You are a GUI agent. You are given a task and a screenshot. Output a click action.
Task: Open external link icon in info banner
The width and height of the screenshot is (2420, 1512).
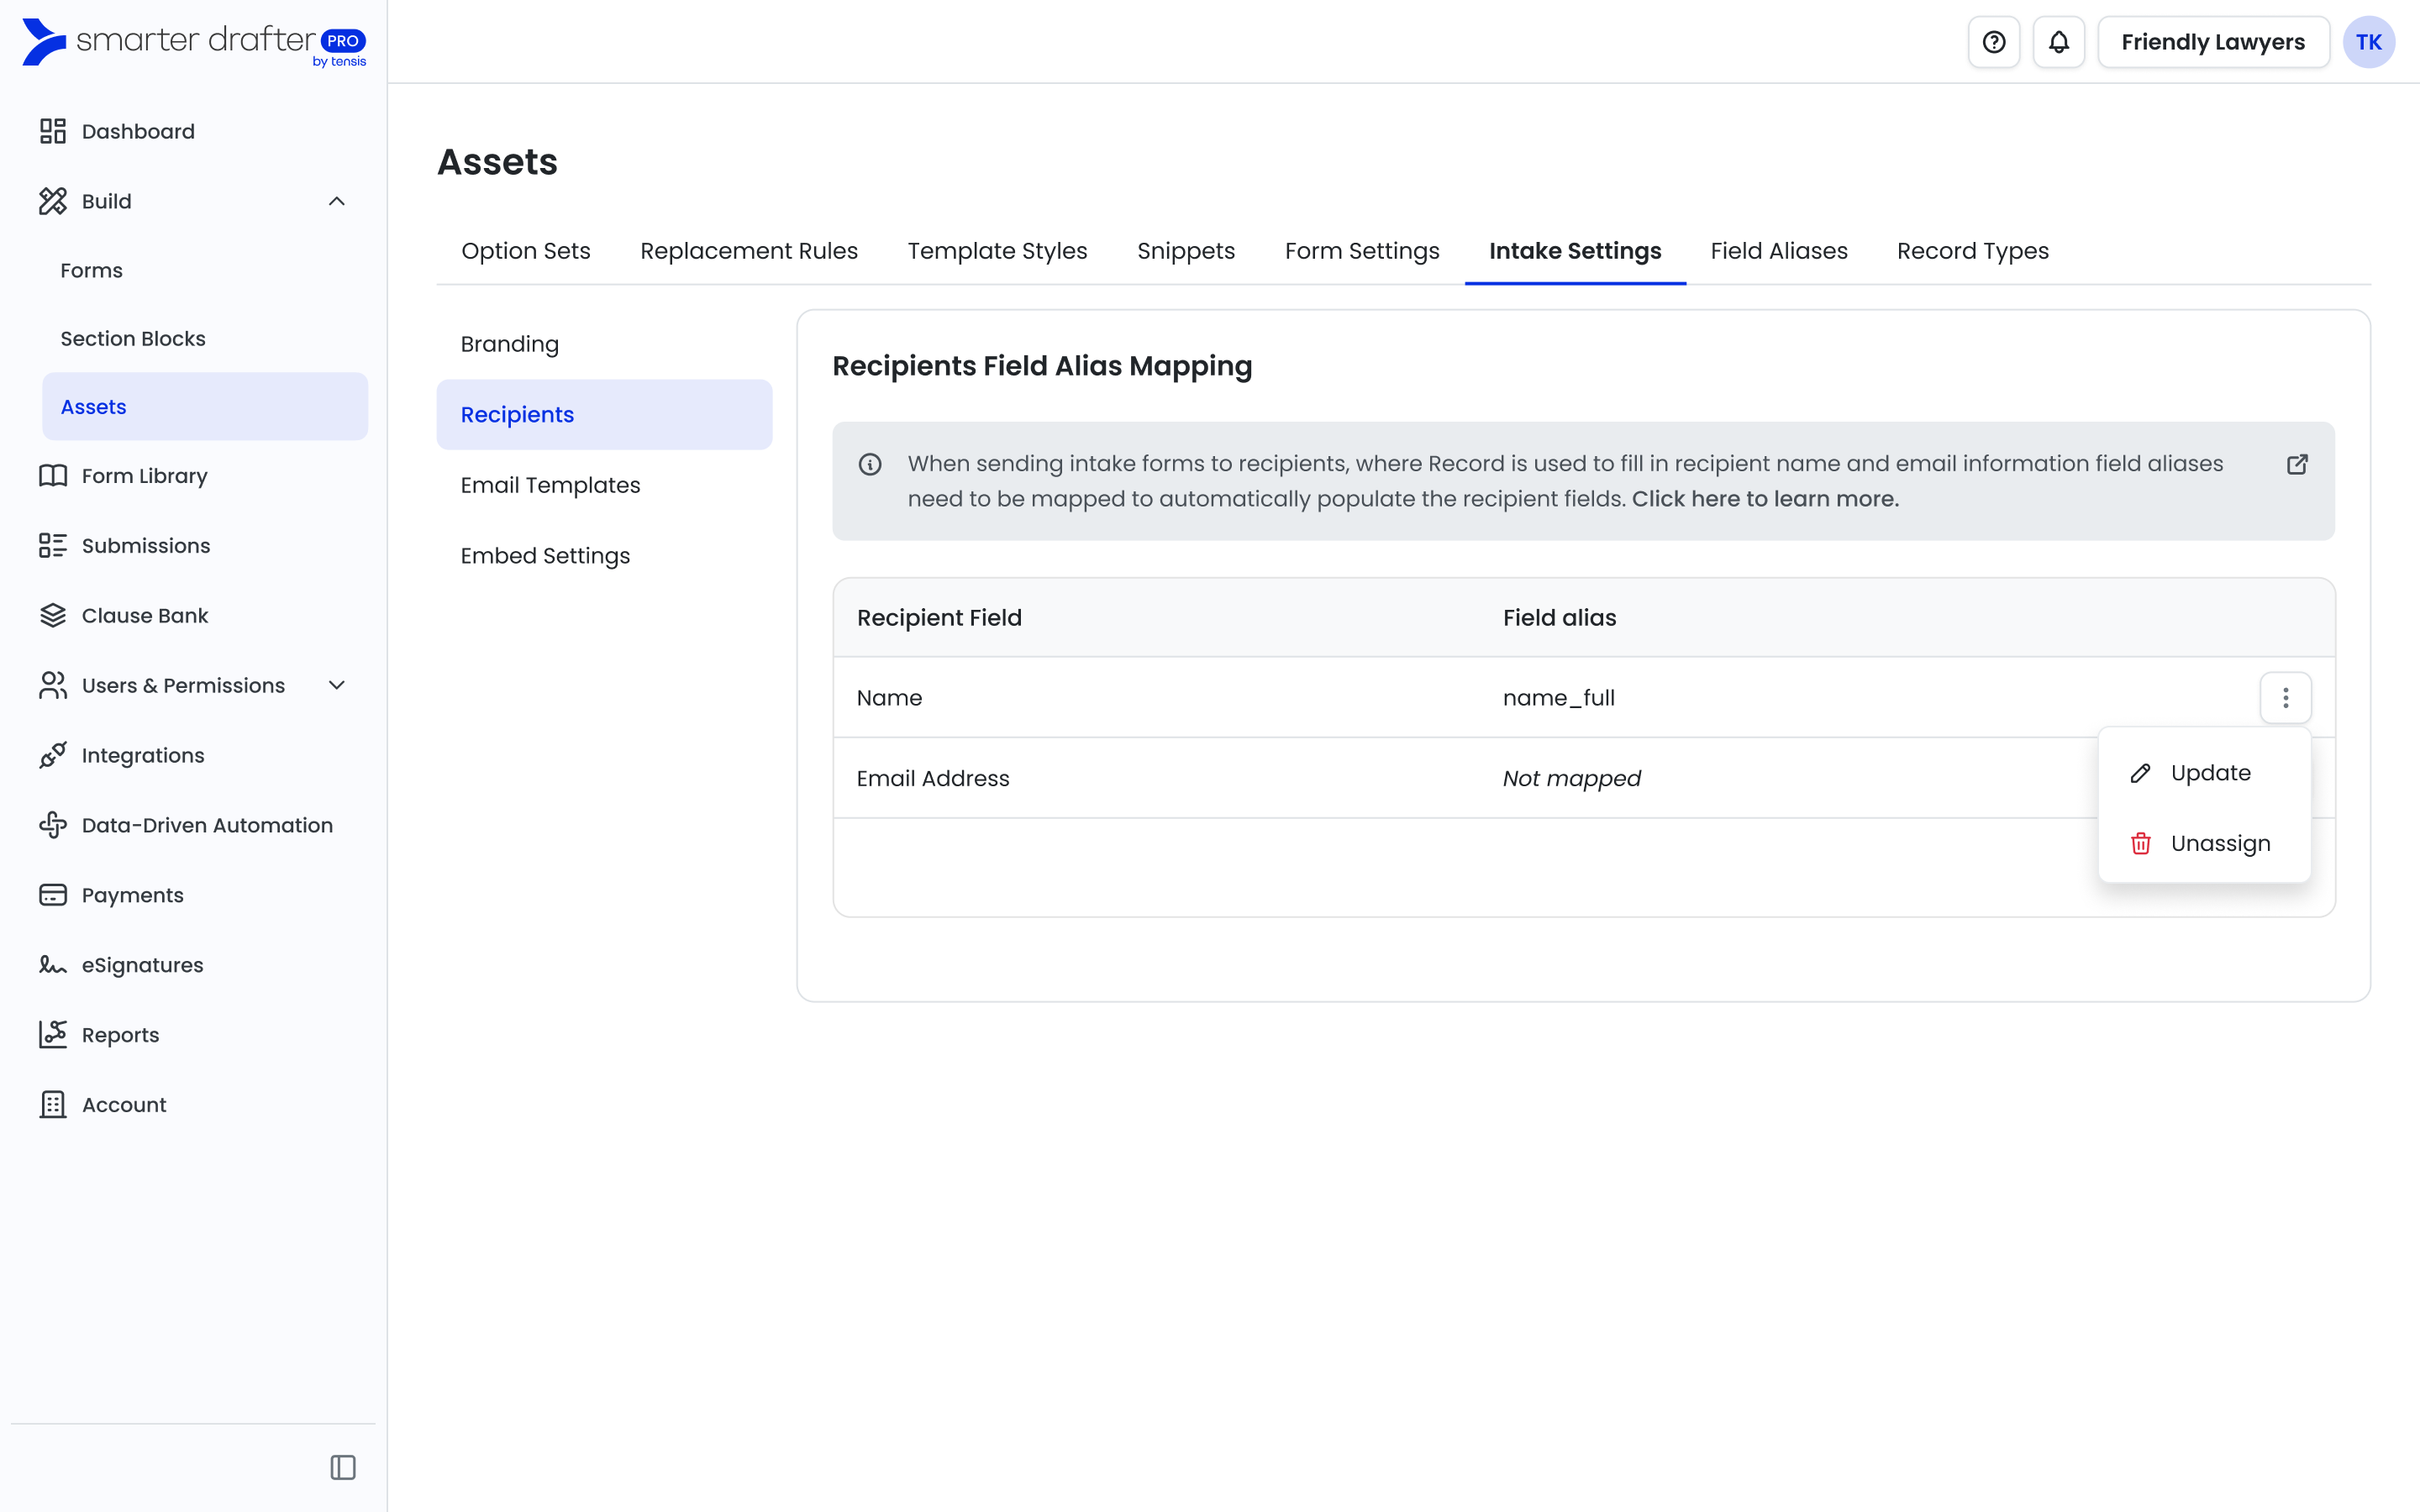[2297, 464]
